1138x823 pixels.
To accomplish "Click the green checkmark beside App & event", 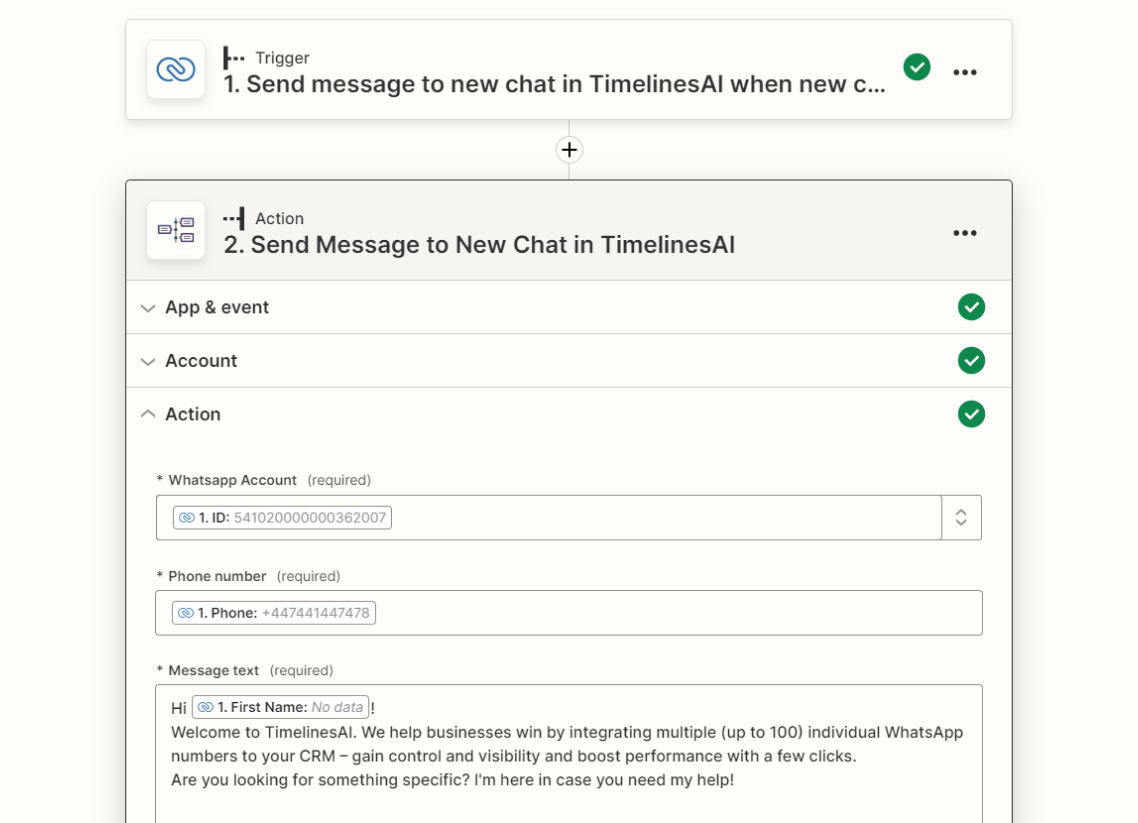I will coord(971,307).
